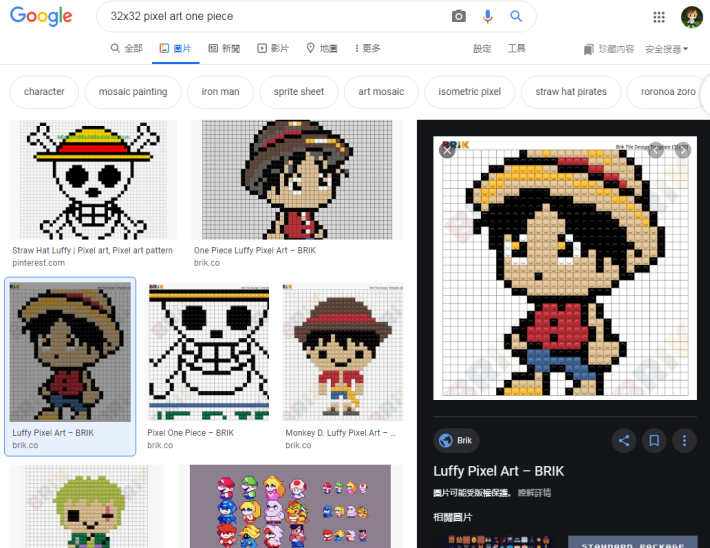Screen dimensions: 710x548
Task: Expand the SafeSearch (安全搜尋) dropdown
Action: click(667, 49)
